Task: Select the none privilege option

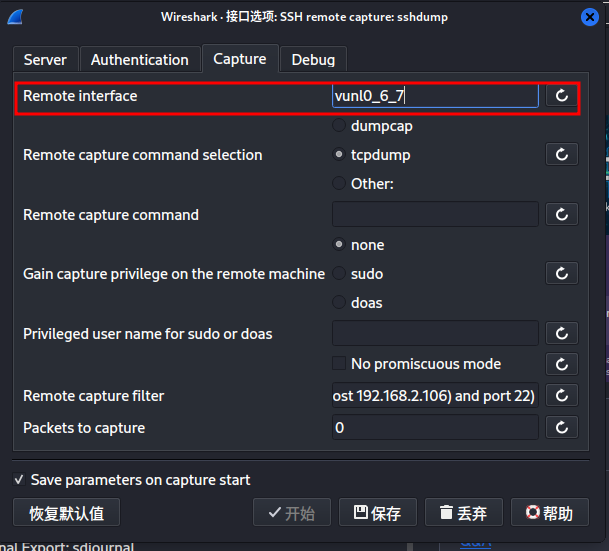Action: [x=339, y=244]
